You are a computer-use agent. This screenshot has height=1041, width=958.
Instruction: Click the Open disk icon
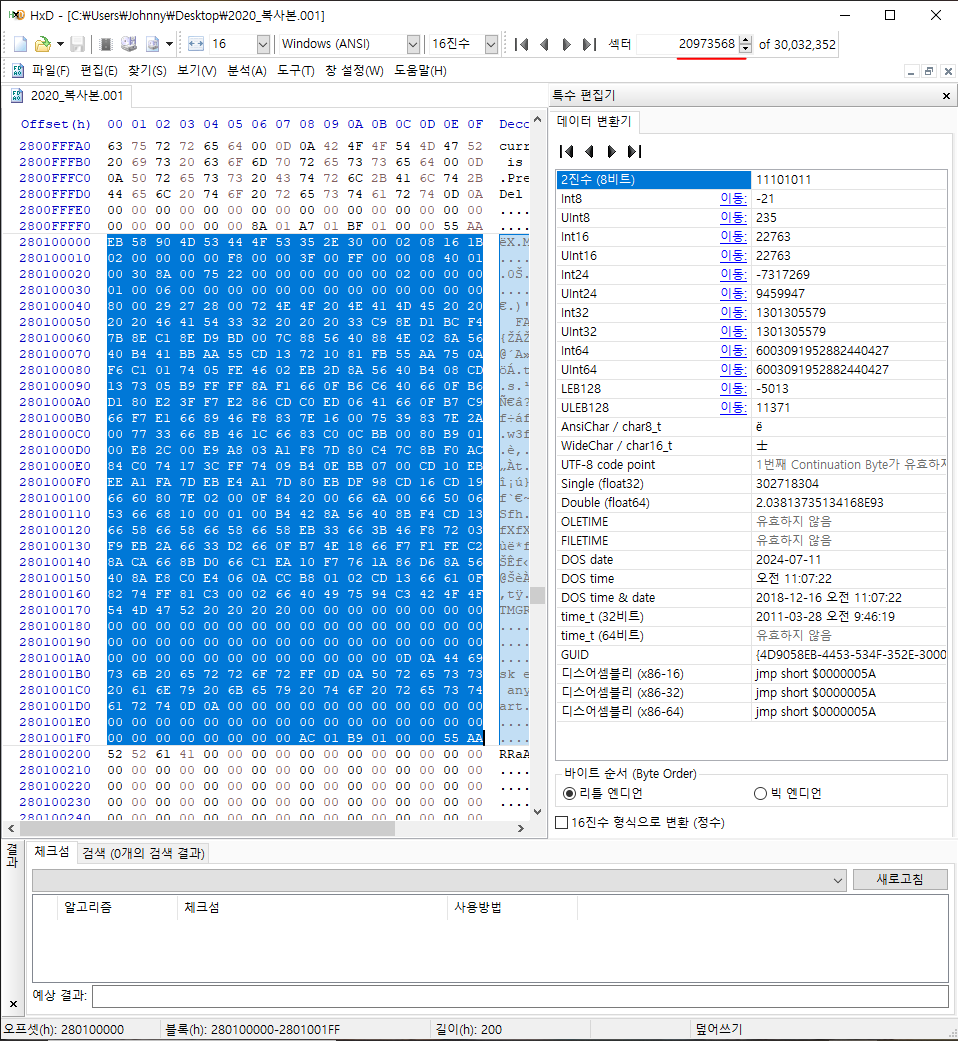(129, 44)
